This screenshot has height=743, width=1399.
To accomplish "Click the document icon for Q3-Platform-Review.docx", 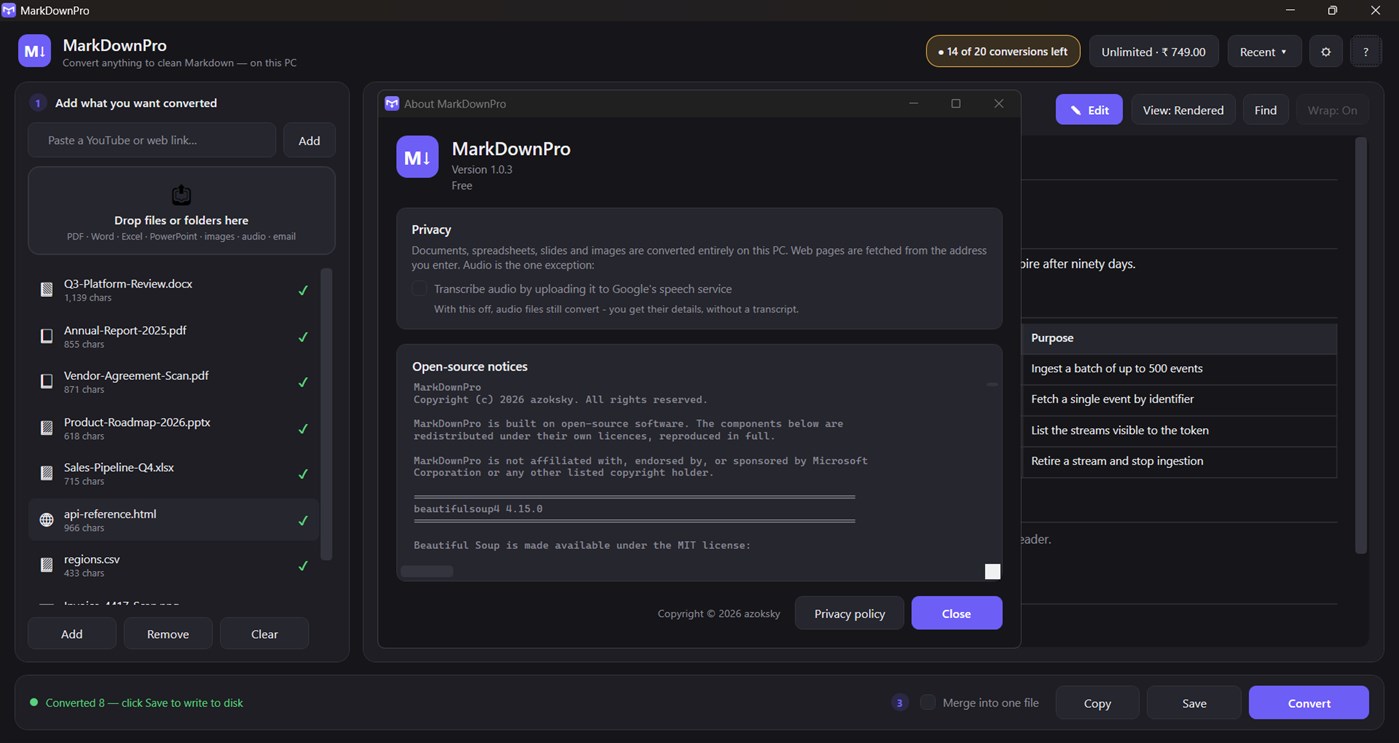I will click(x=46, y=290).
